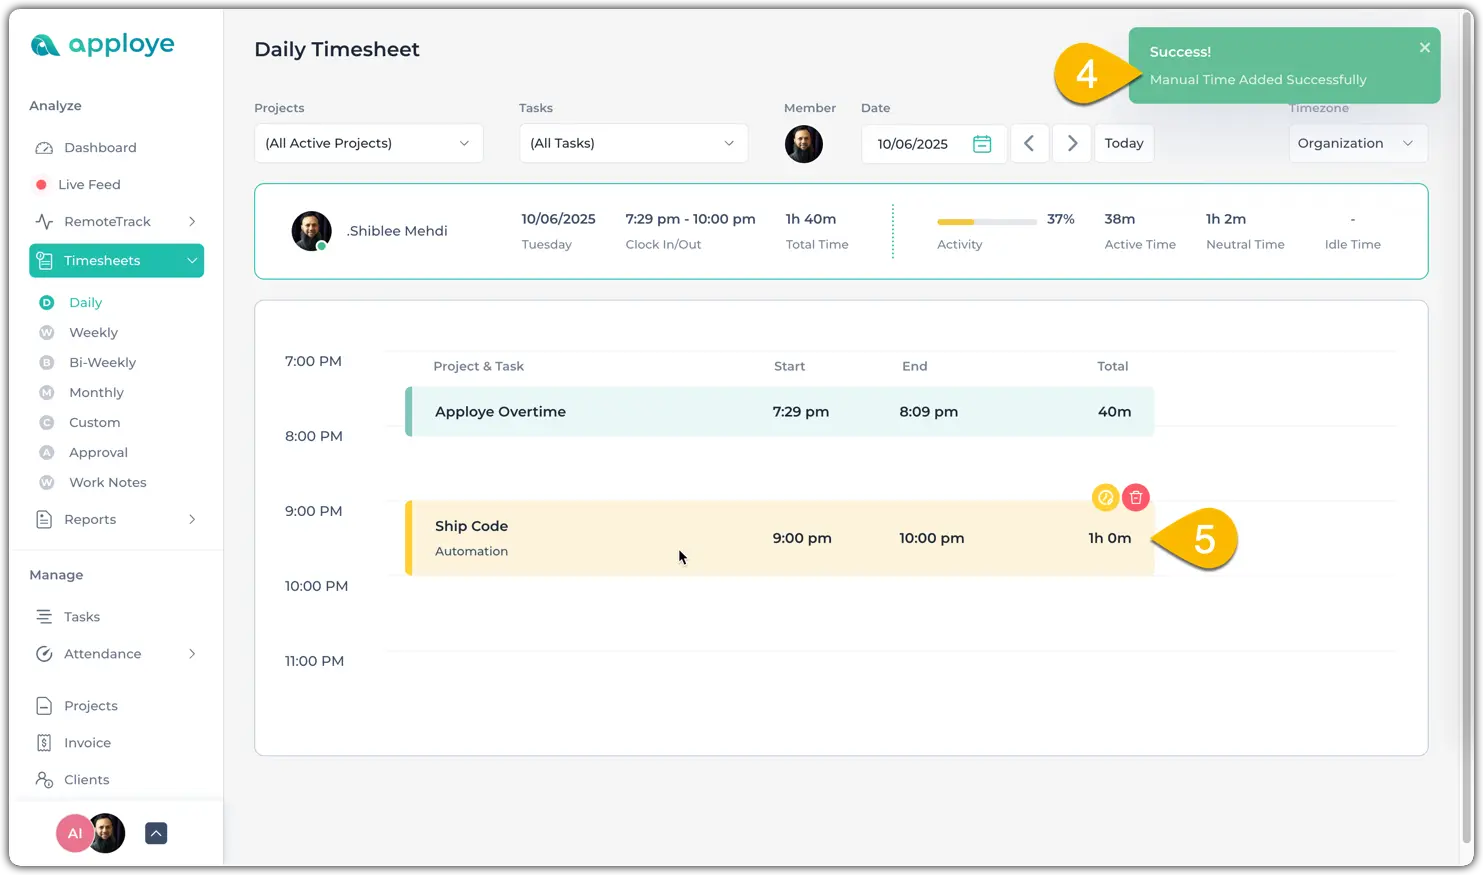Open Live Feed in sidebar

tap(89, 185)
